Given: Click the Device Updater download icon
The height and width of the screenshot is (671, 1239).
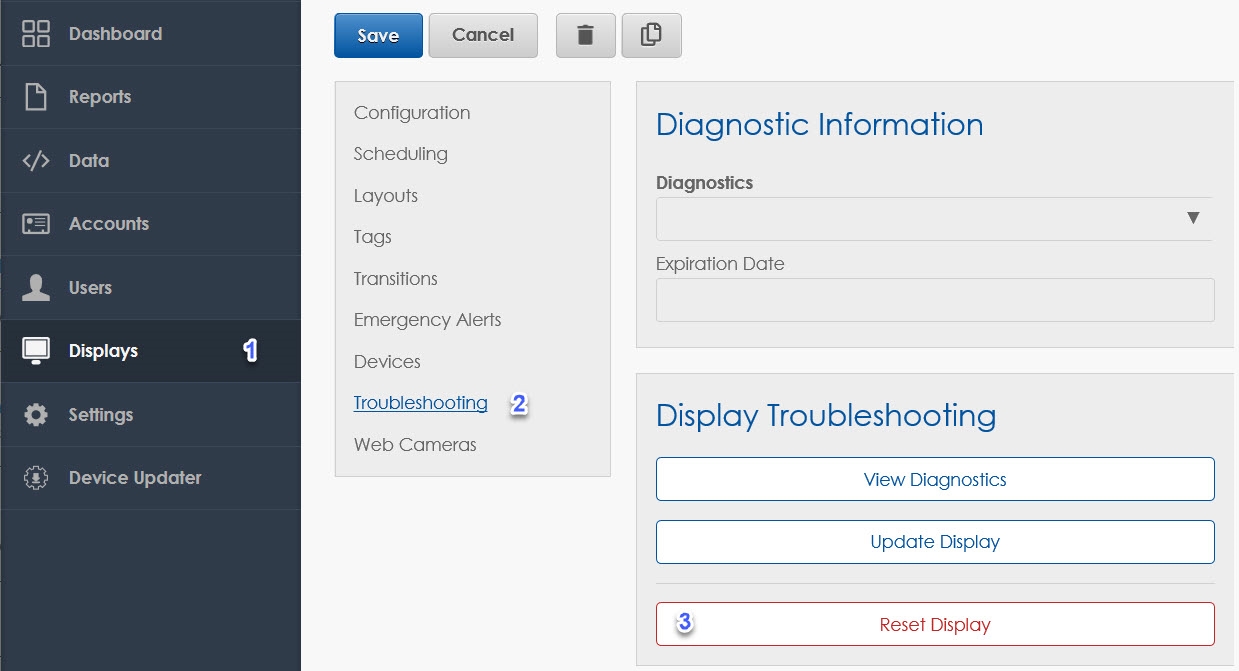Looking at the screenshot, I should tap(36, 478).
